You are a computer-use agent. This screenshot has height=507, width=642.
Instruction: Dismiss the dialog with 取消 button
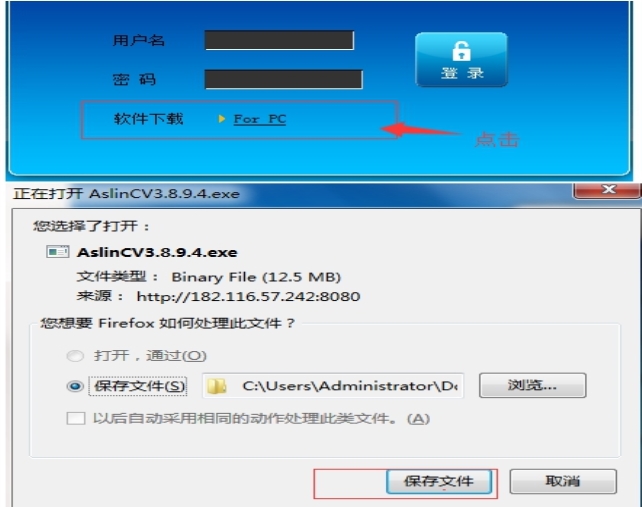(x=563, y=481)
